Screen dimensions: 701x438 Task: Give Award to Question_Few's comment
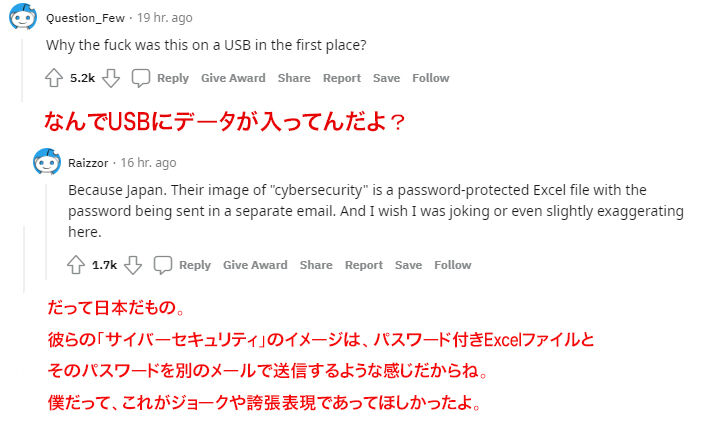[233, 78]
